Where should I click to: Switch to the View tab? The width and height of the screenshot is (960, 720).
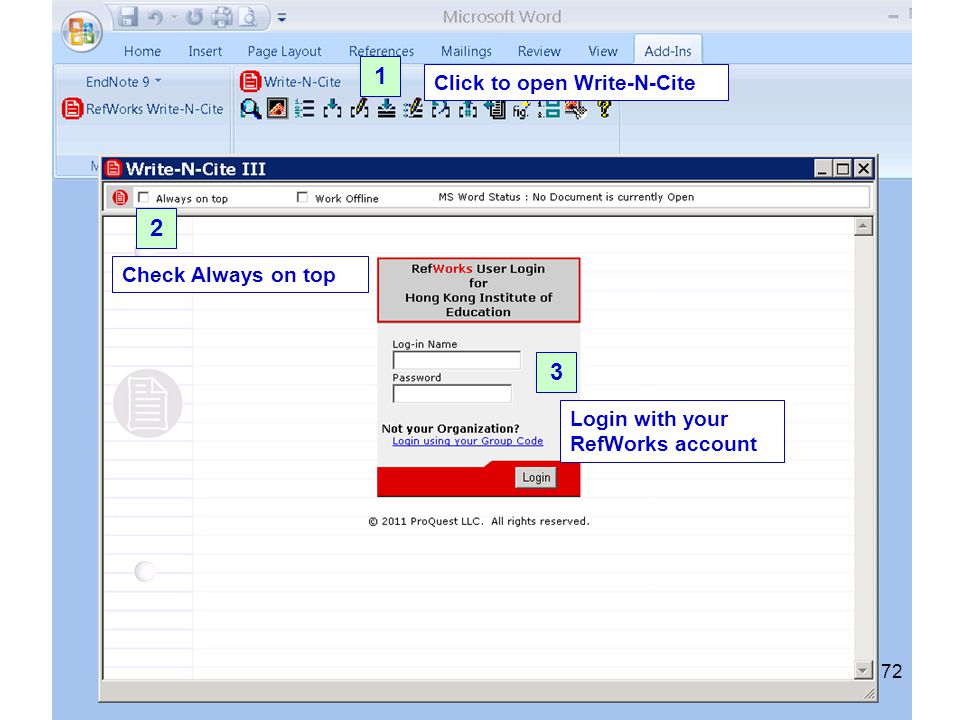(602, 51)
